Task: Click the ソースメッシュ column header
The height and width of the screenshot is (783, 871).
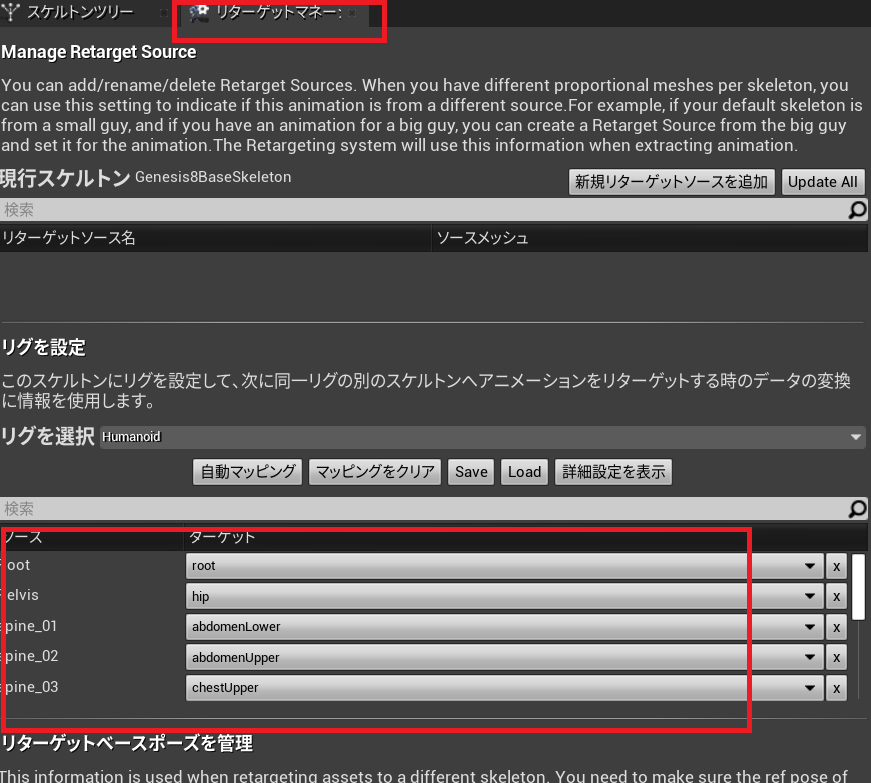Action: click(650, 238)
